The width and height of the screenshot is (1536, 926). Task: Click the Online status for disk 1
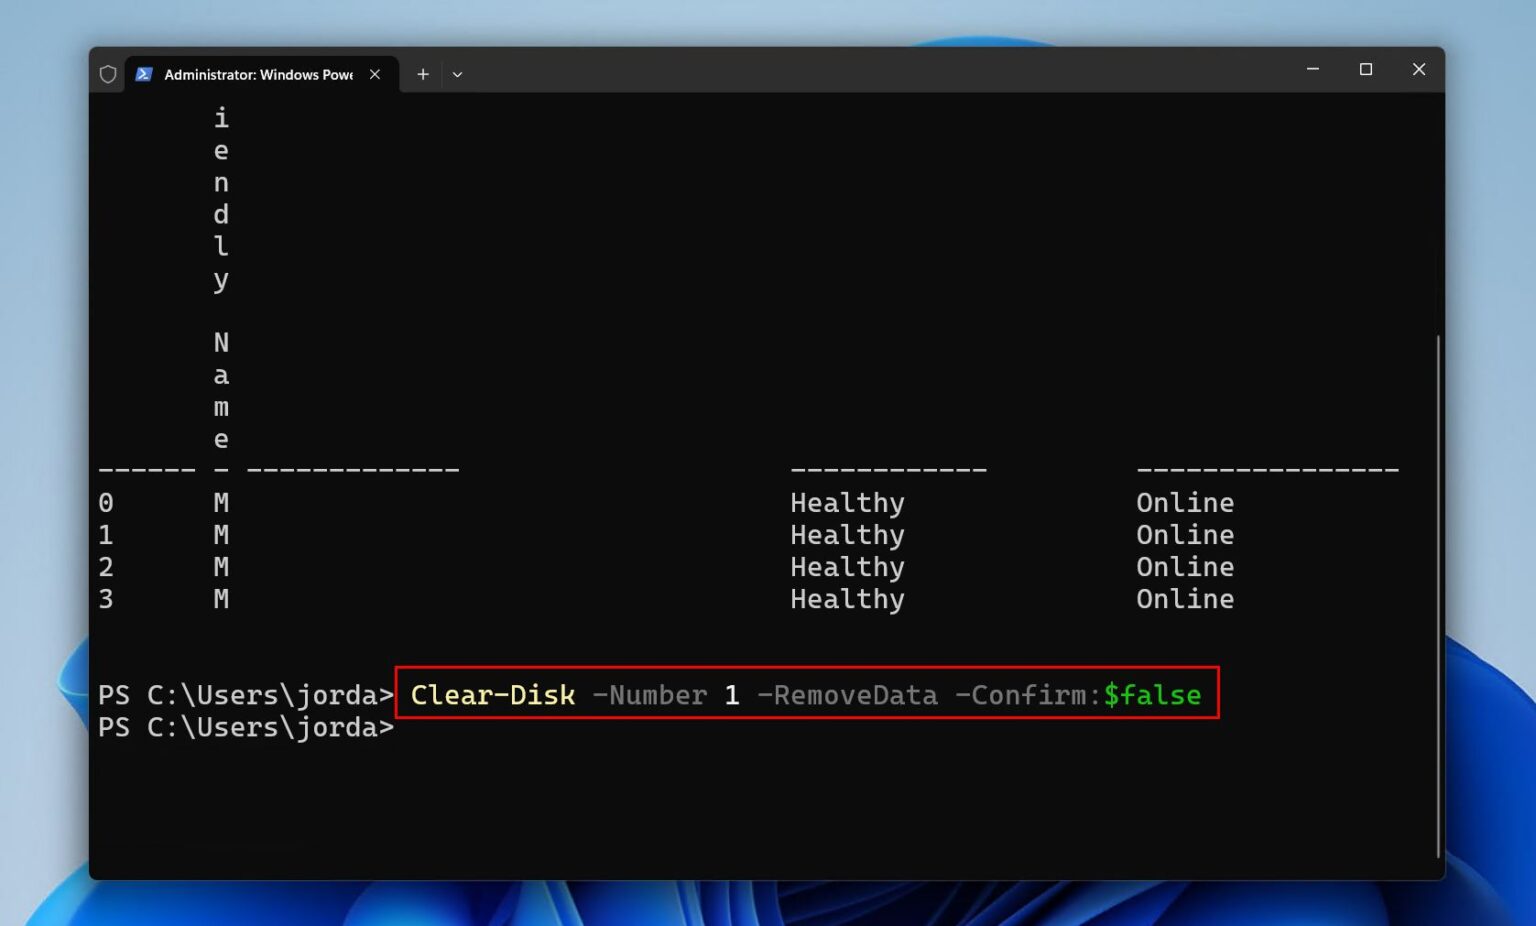pos(1185,535)
